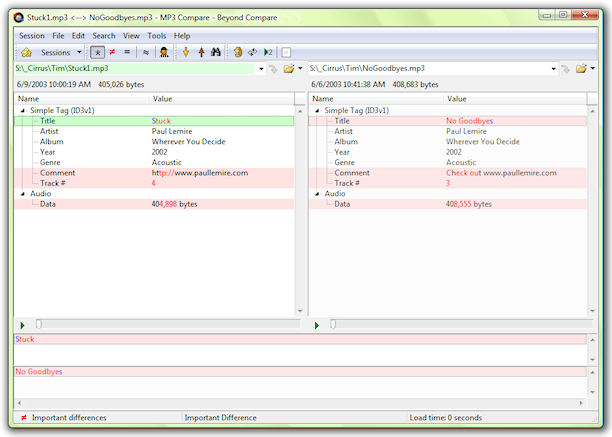Select left Data row 404,898 bytes

[154, 204]
